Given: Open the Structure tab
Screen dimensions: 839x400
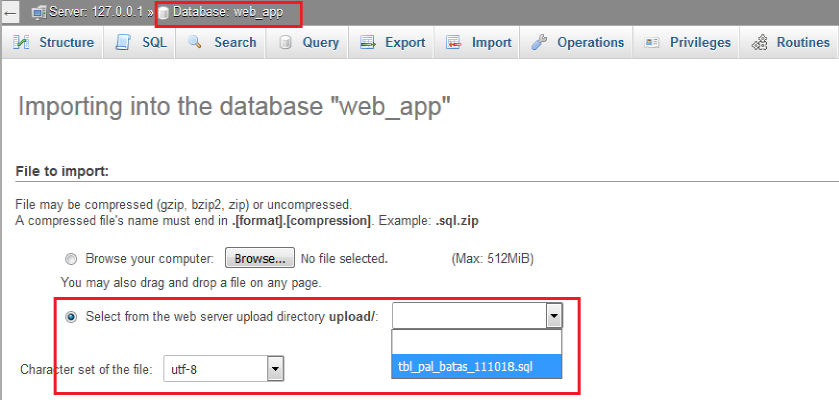Looking at the screenshot, I should [x=52, y=43].
